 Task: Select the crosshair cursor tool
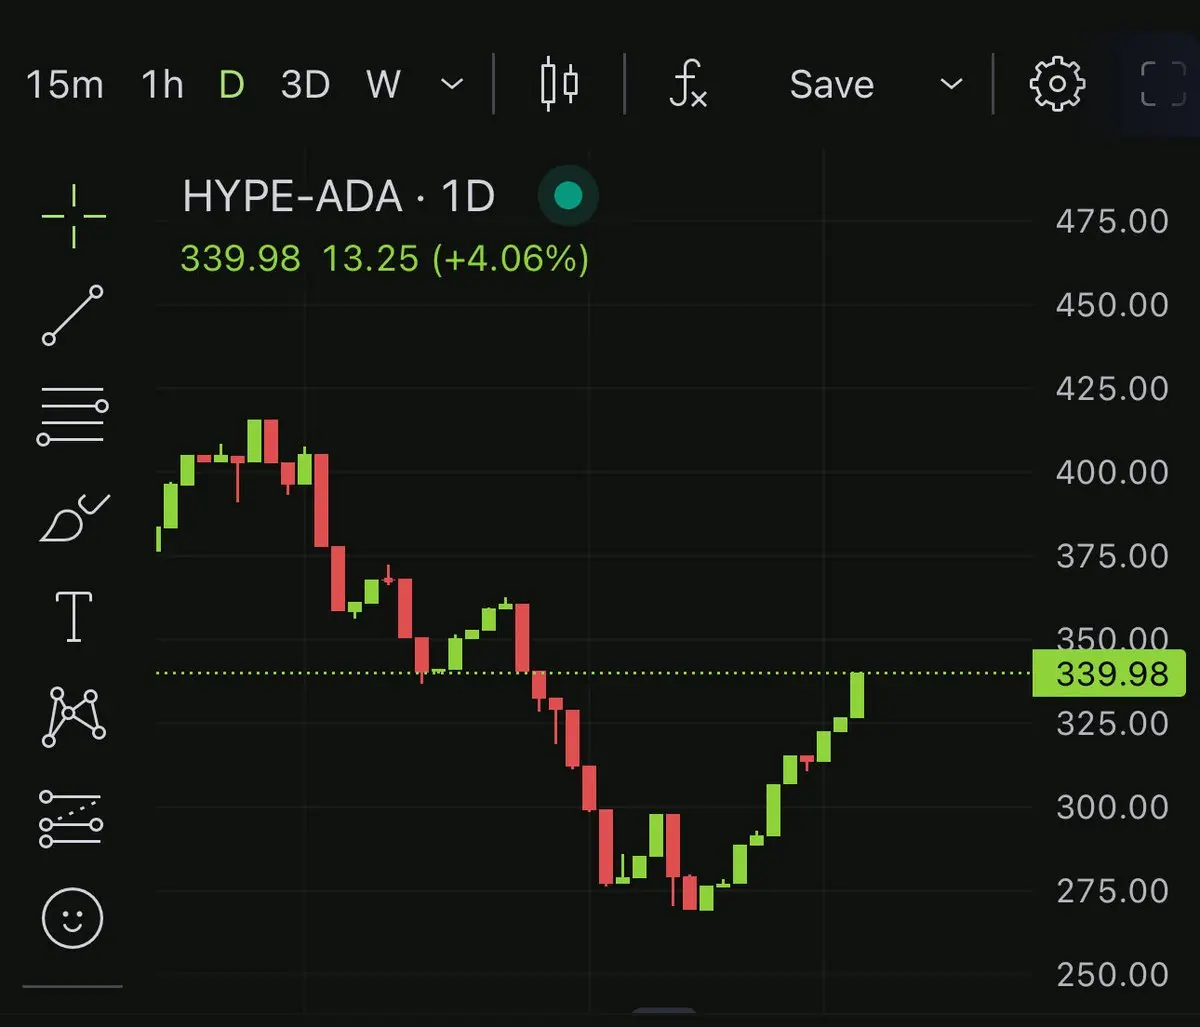point(74,215)
